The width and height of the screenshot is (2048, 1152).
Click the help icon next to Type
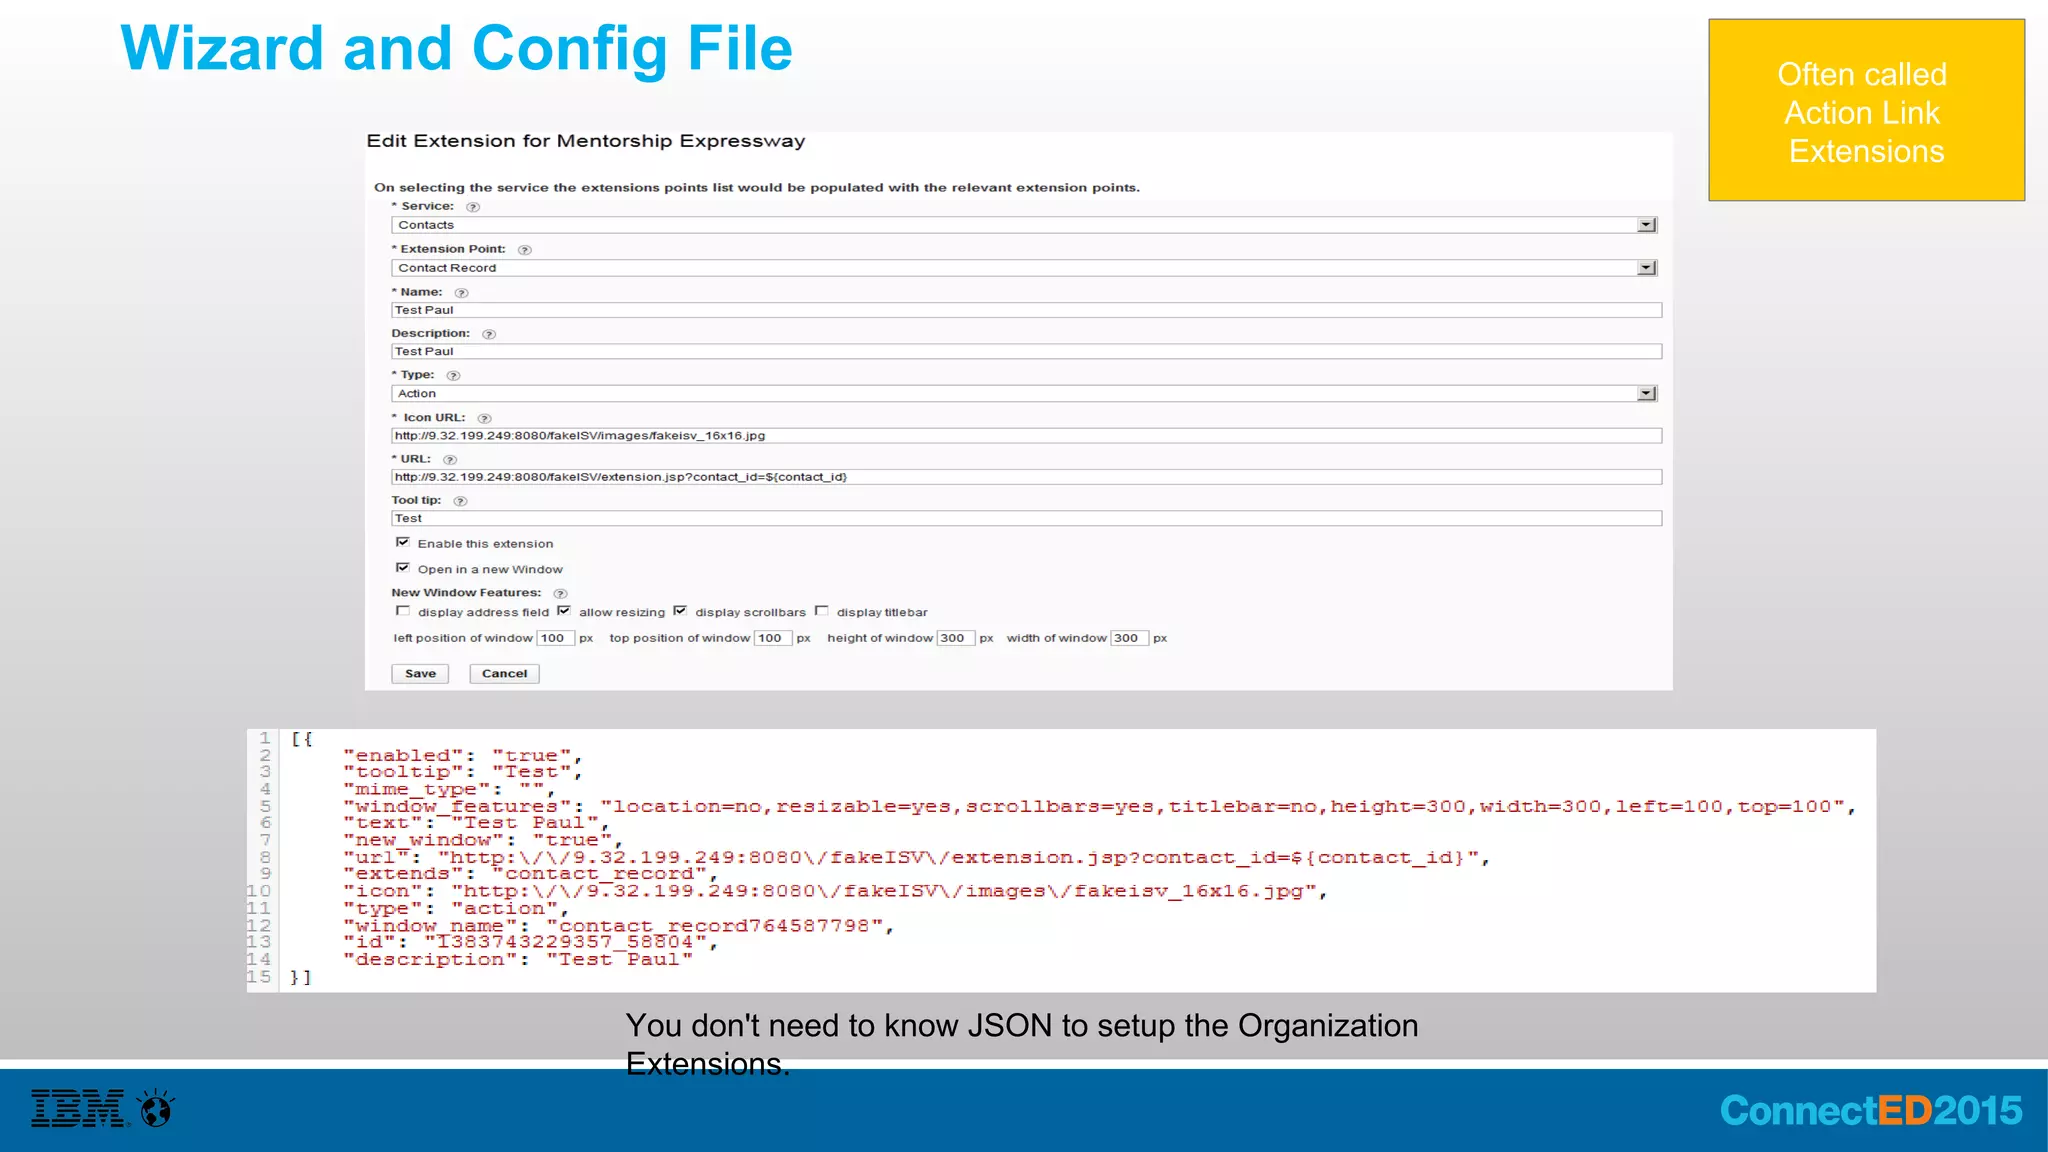[x=453, y=376]
